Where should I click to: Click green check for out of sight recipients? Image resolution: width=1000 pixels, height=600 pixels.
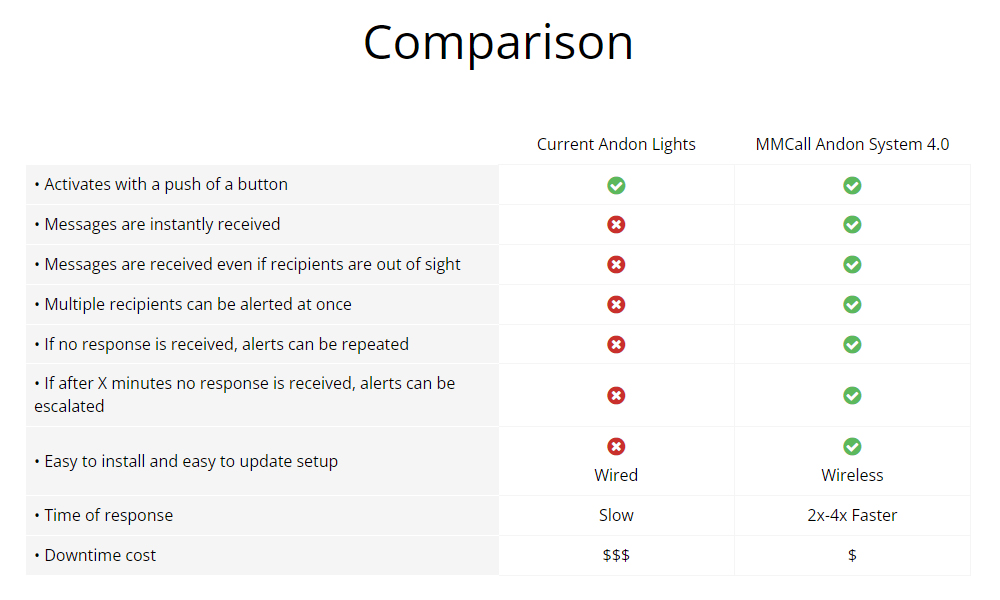[x=852, y=265]
